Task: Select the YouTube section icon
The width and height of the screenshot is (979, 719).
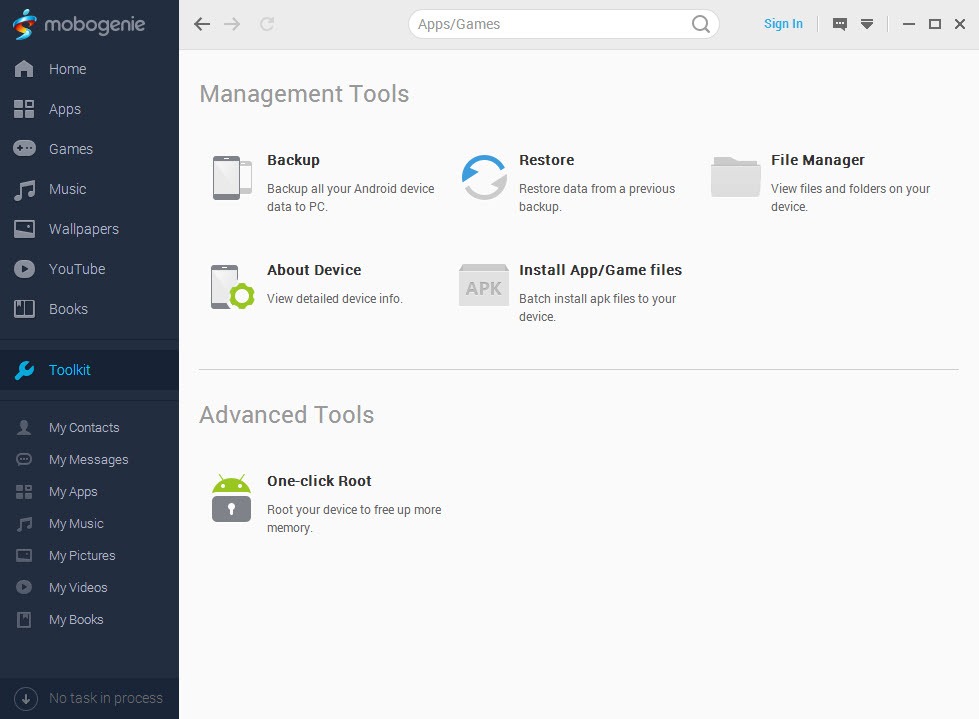Action: click(23, 269)
